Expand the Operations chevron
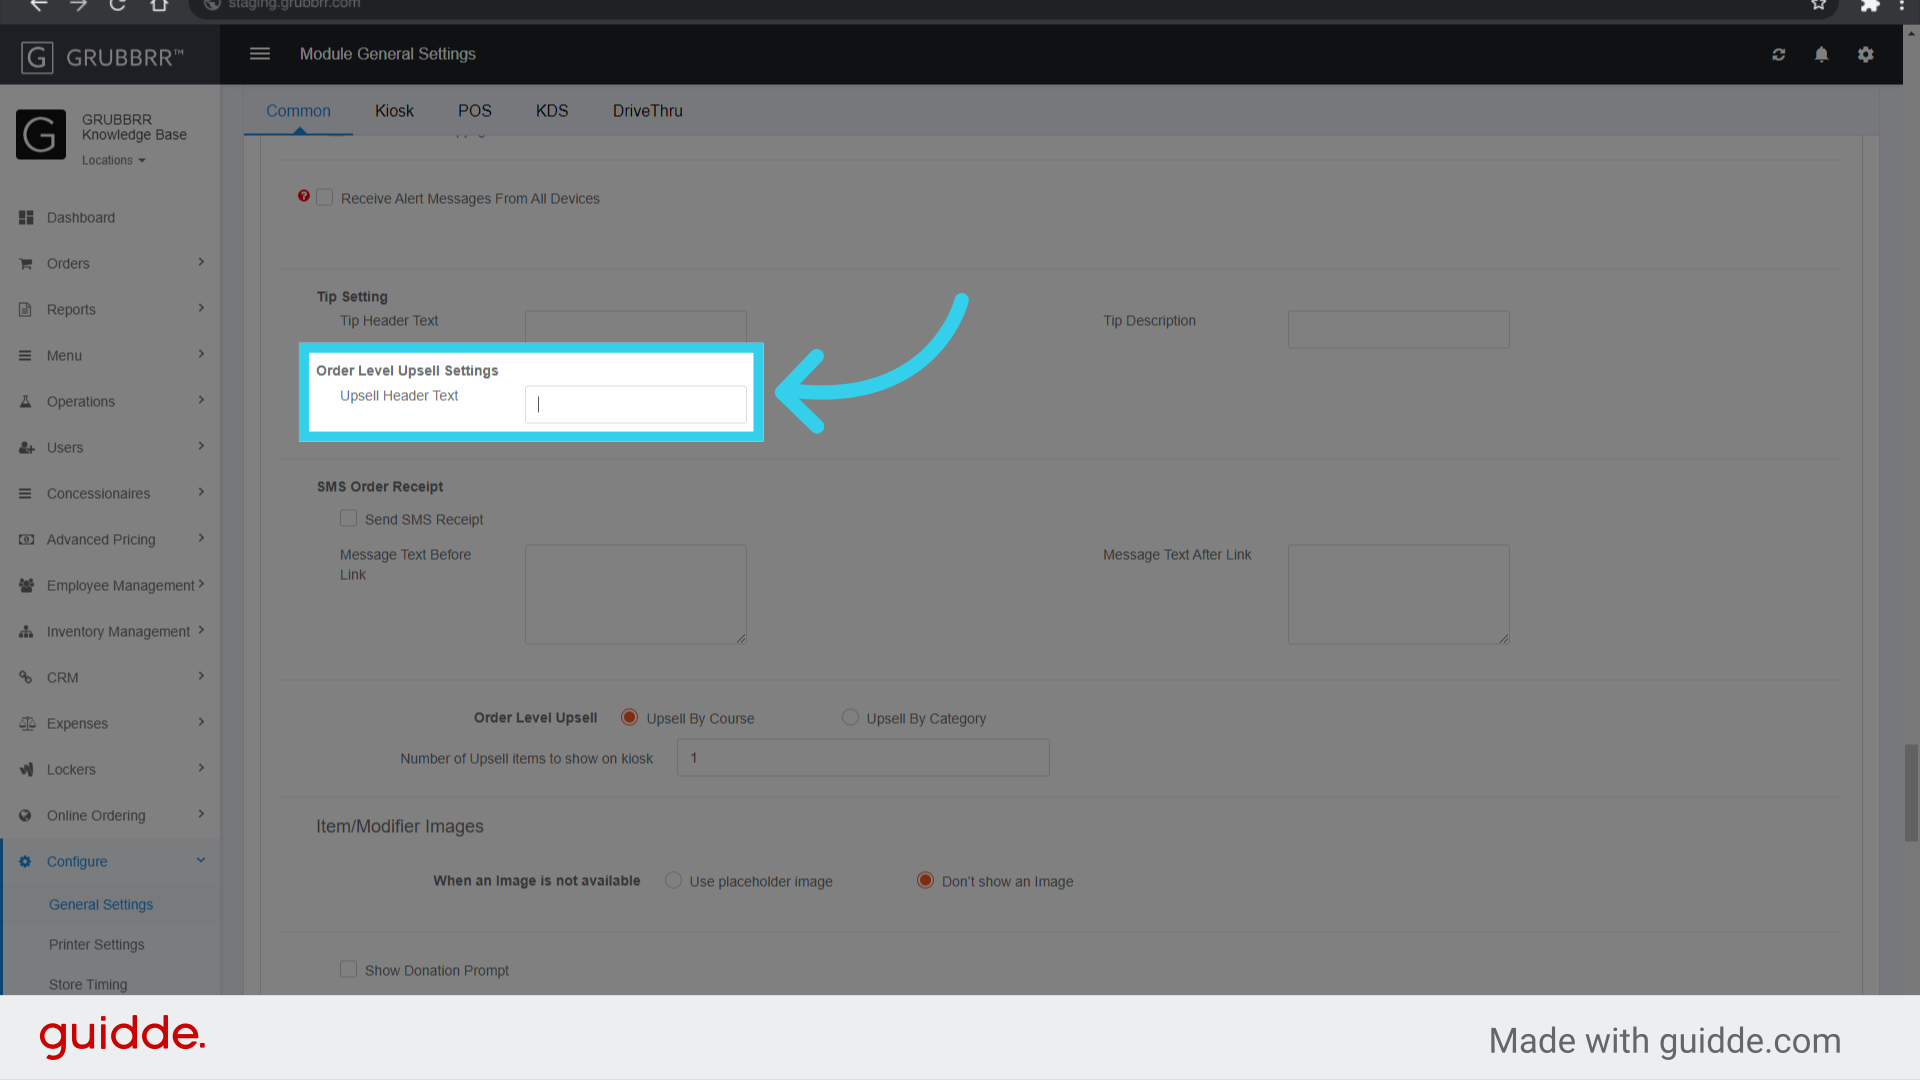 click(201, 401)
